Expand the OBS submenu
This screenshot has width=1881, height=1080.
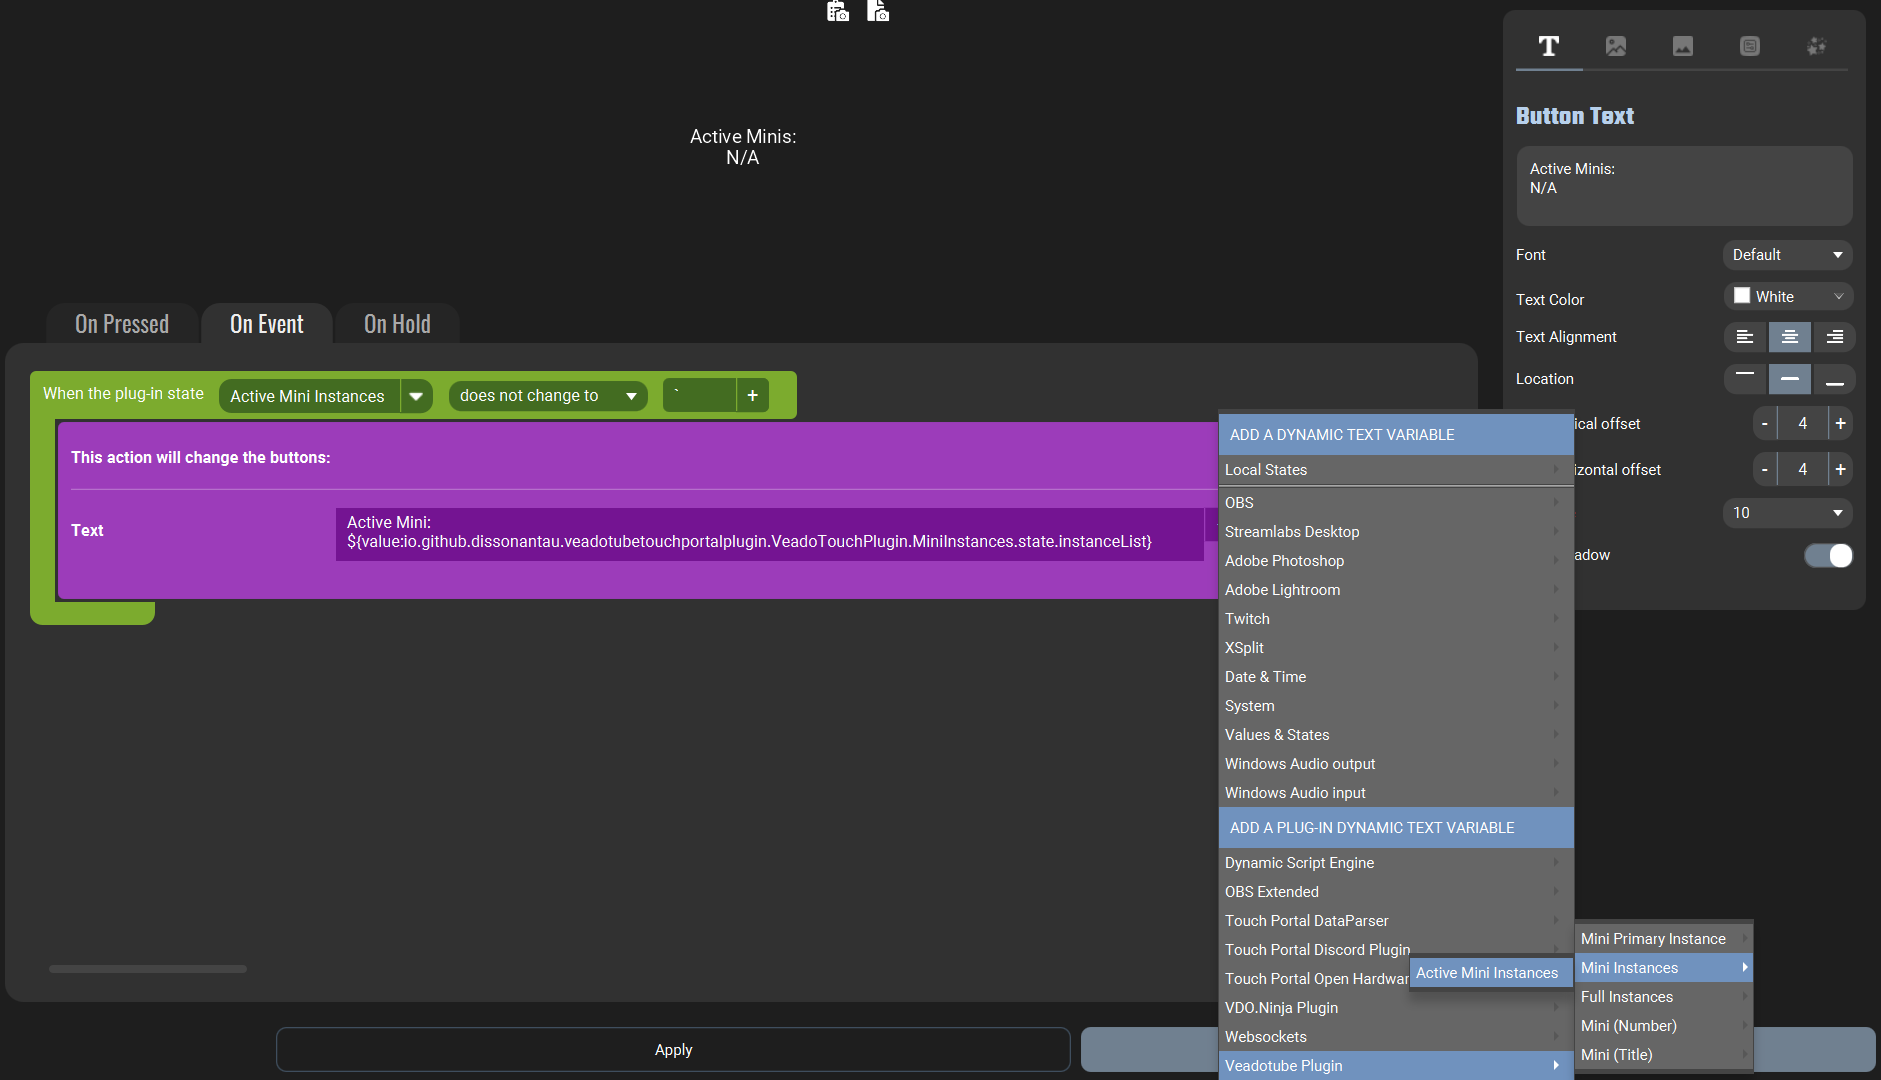[1396, 503]
